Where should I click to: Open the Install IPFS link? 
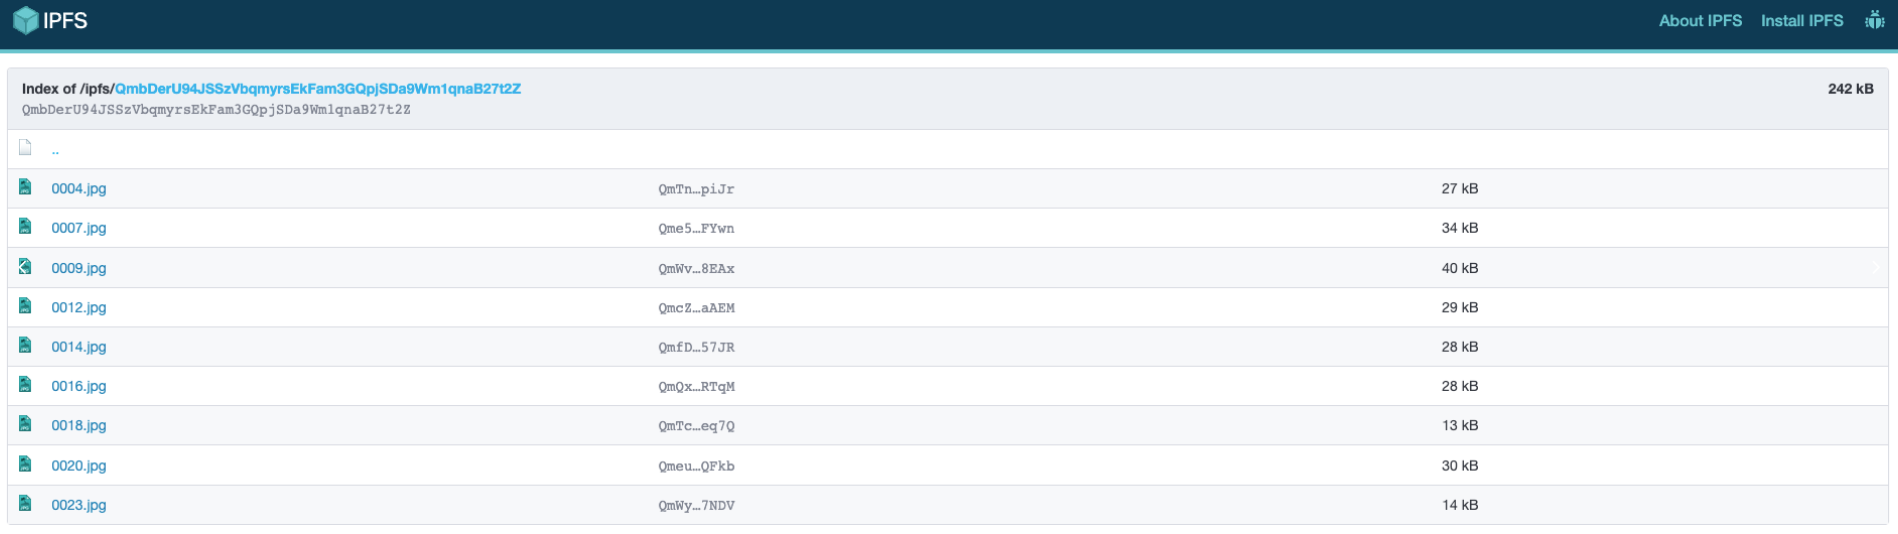(1802, 20)
